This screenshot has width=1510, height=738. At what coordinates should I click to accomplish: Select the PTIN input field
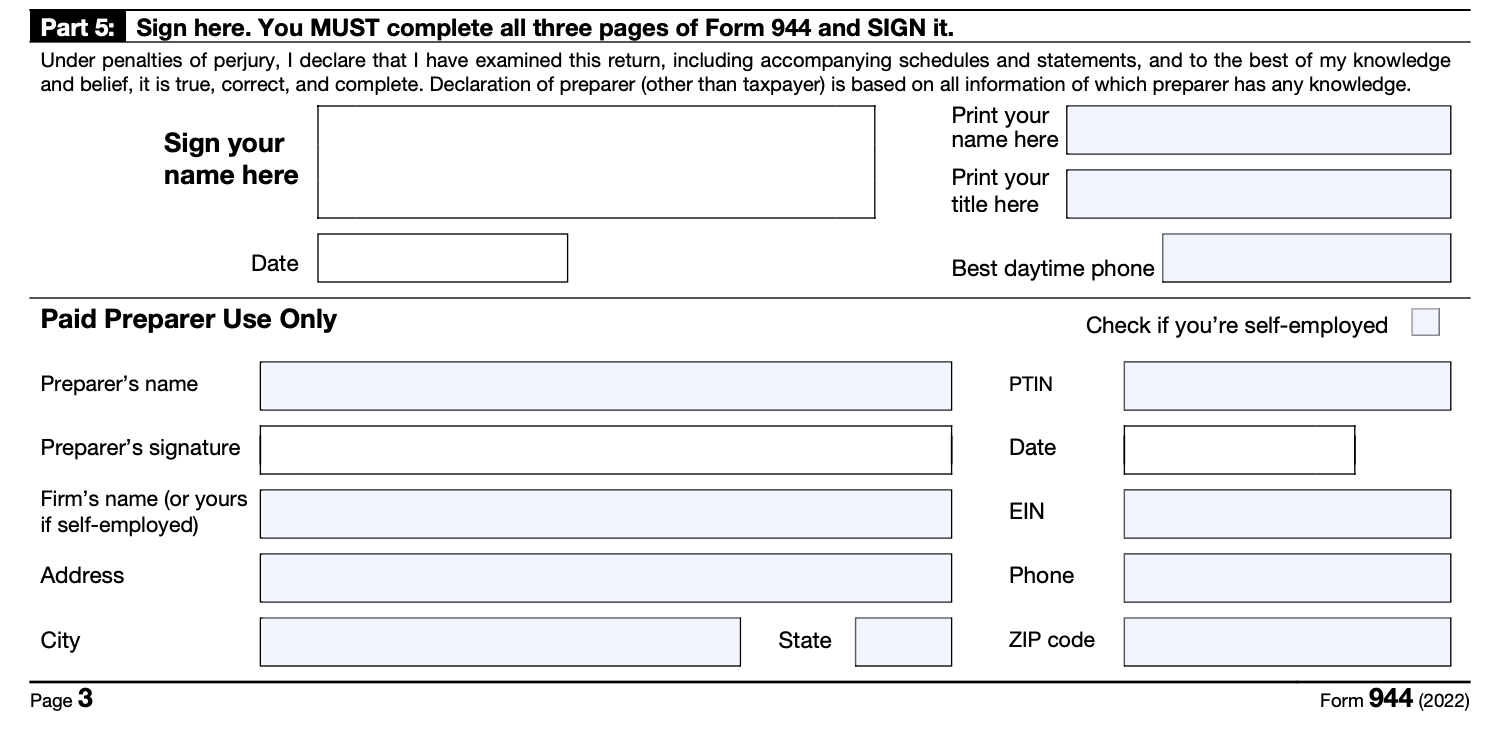1286,386
